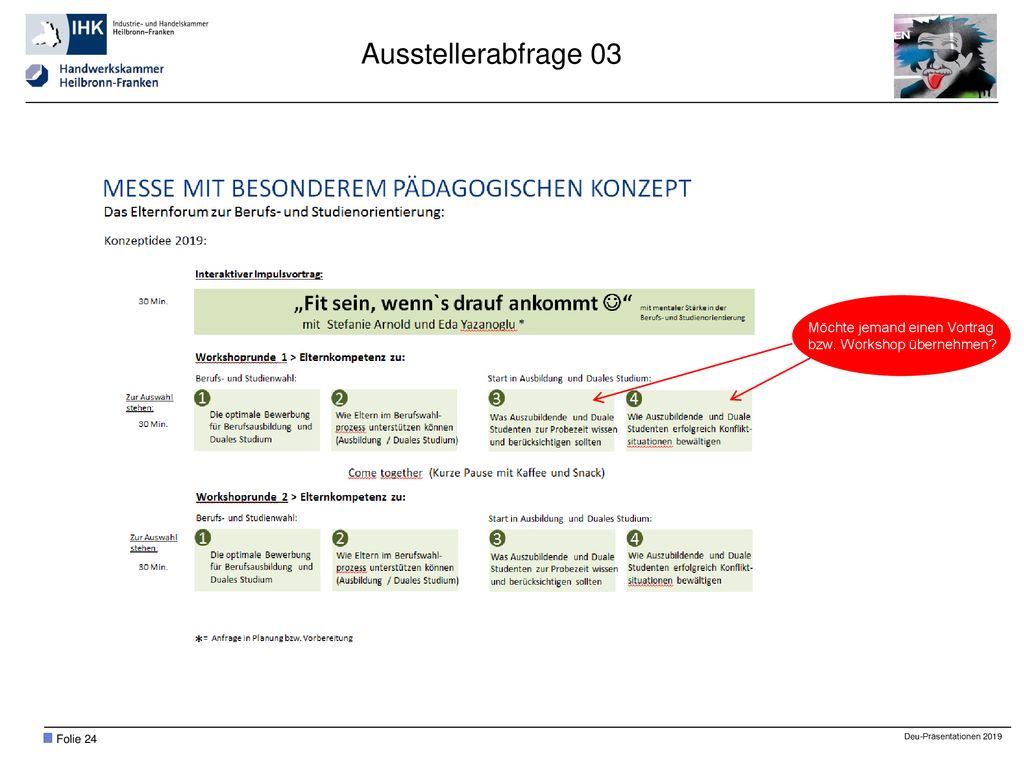This screenshot has height=768, width=1024.
Task: Click the "Anfrage in Planung bzw. Vorbereitung" footnote
Action: coord(274,638)
